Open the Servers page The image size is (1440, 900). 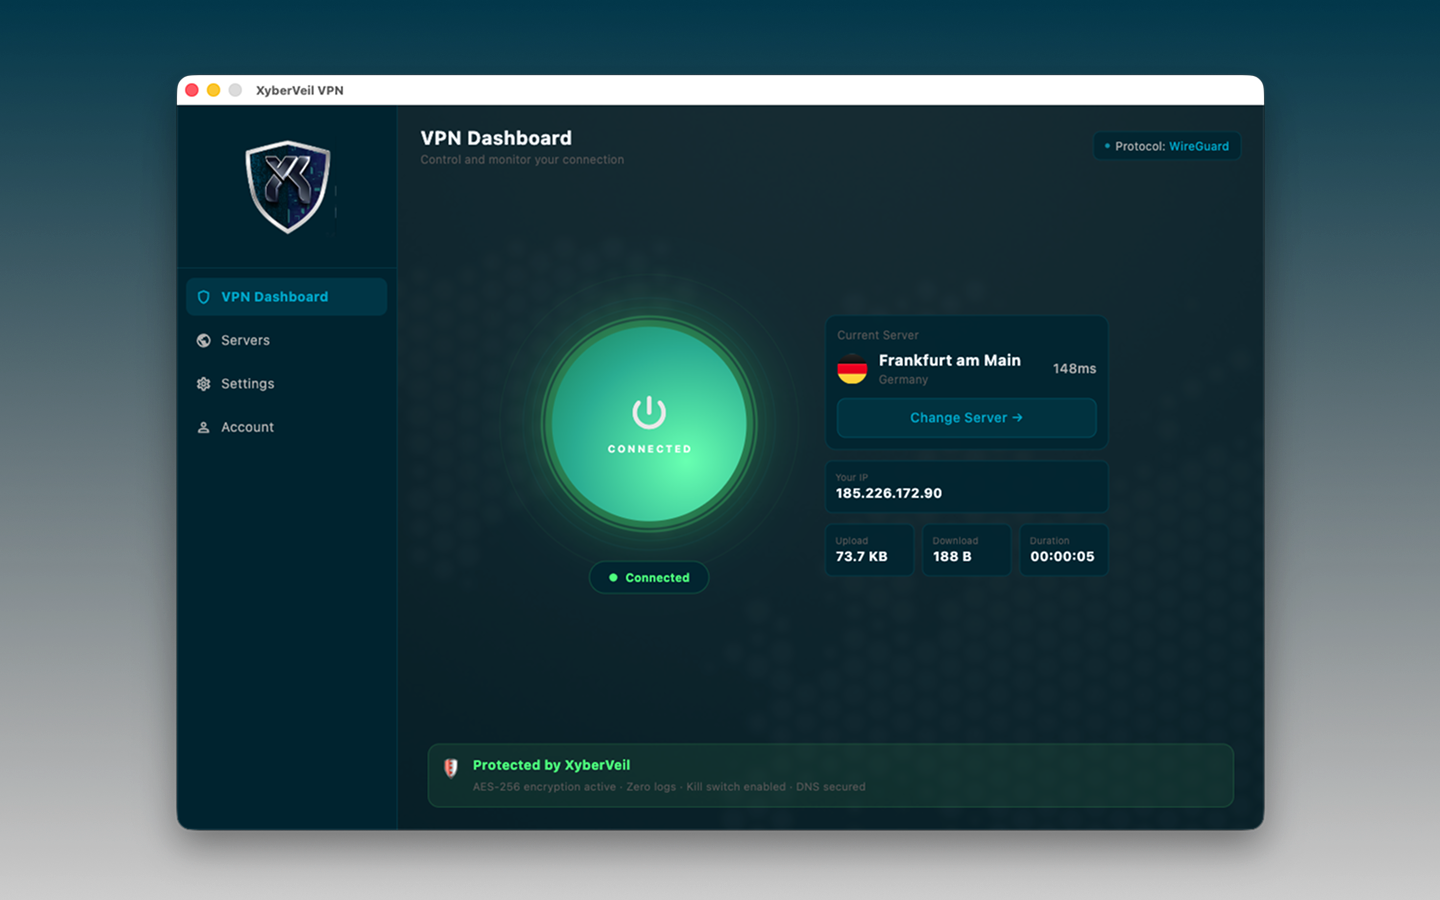point(286,340)
